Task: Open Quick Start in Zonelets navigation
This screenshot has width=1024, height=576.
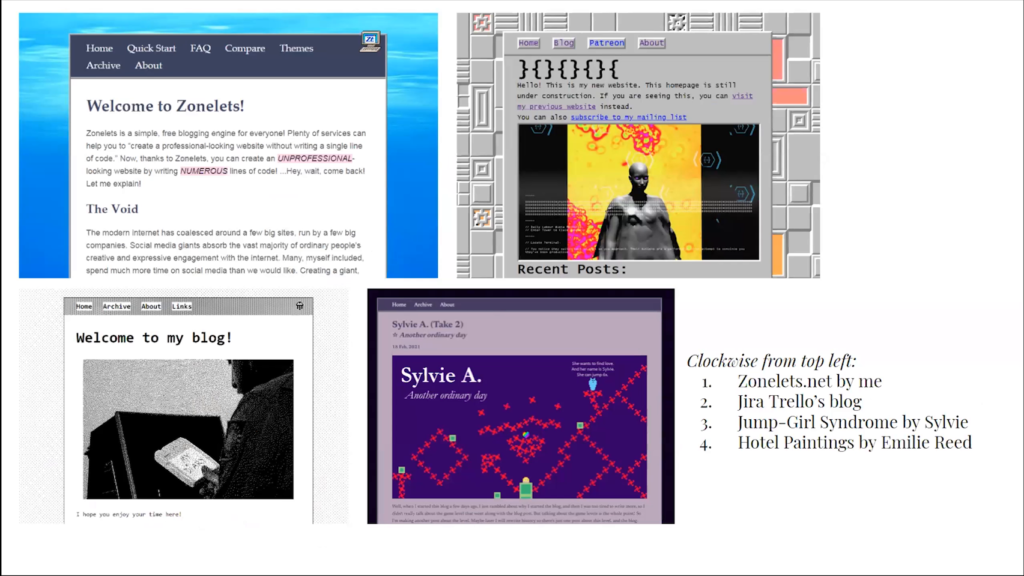Action: click(151, 48)
